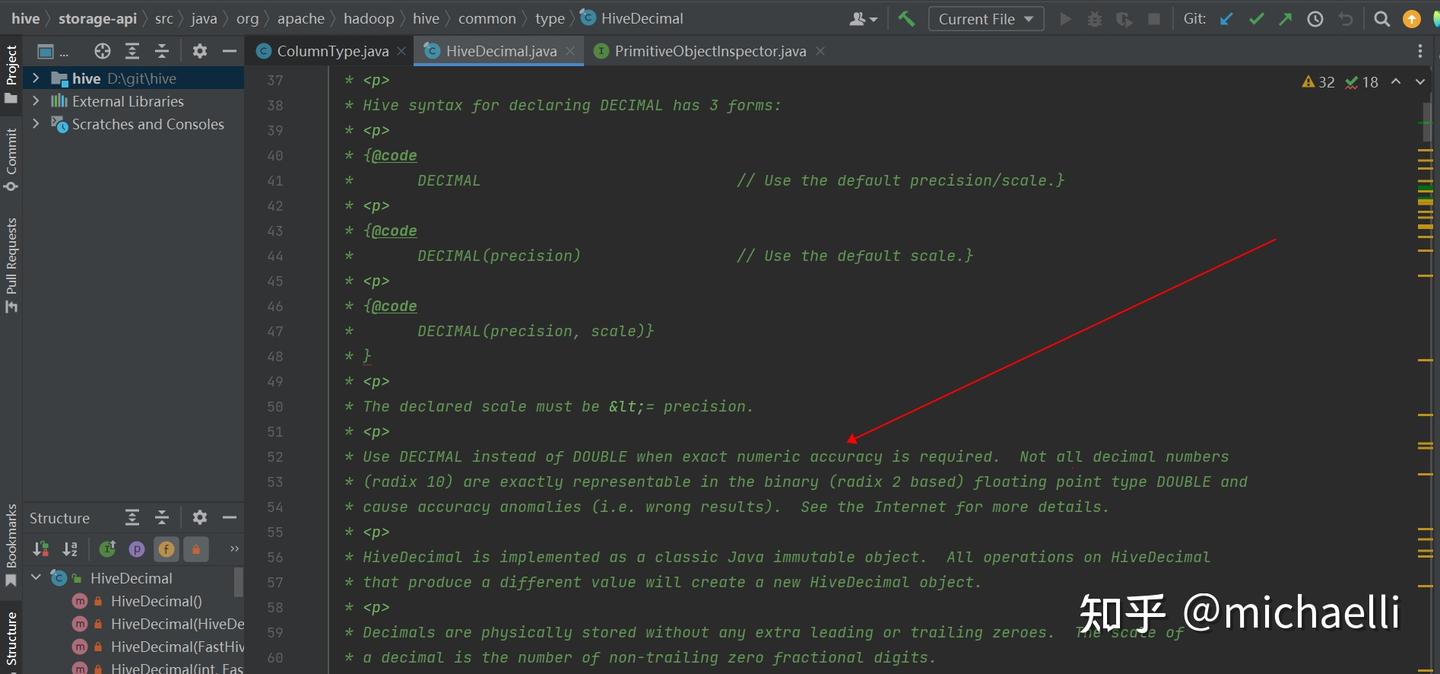
Task: Open Project panel settings gear
Action: [x=200, y=51]
